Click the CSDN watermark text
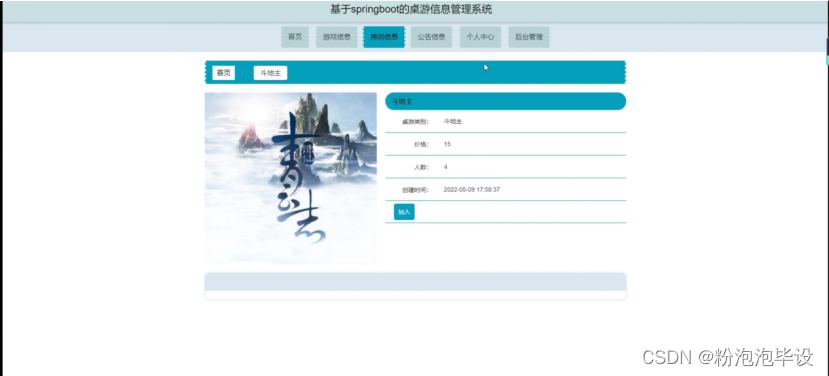 coord(727,357)
